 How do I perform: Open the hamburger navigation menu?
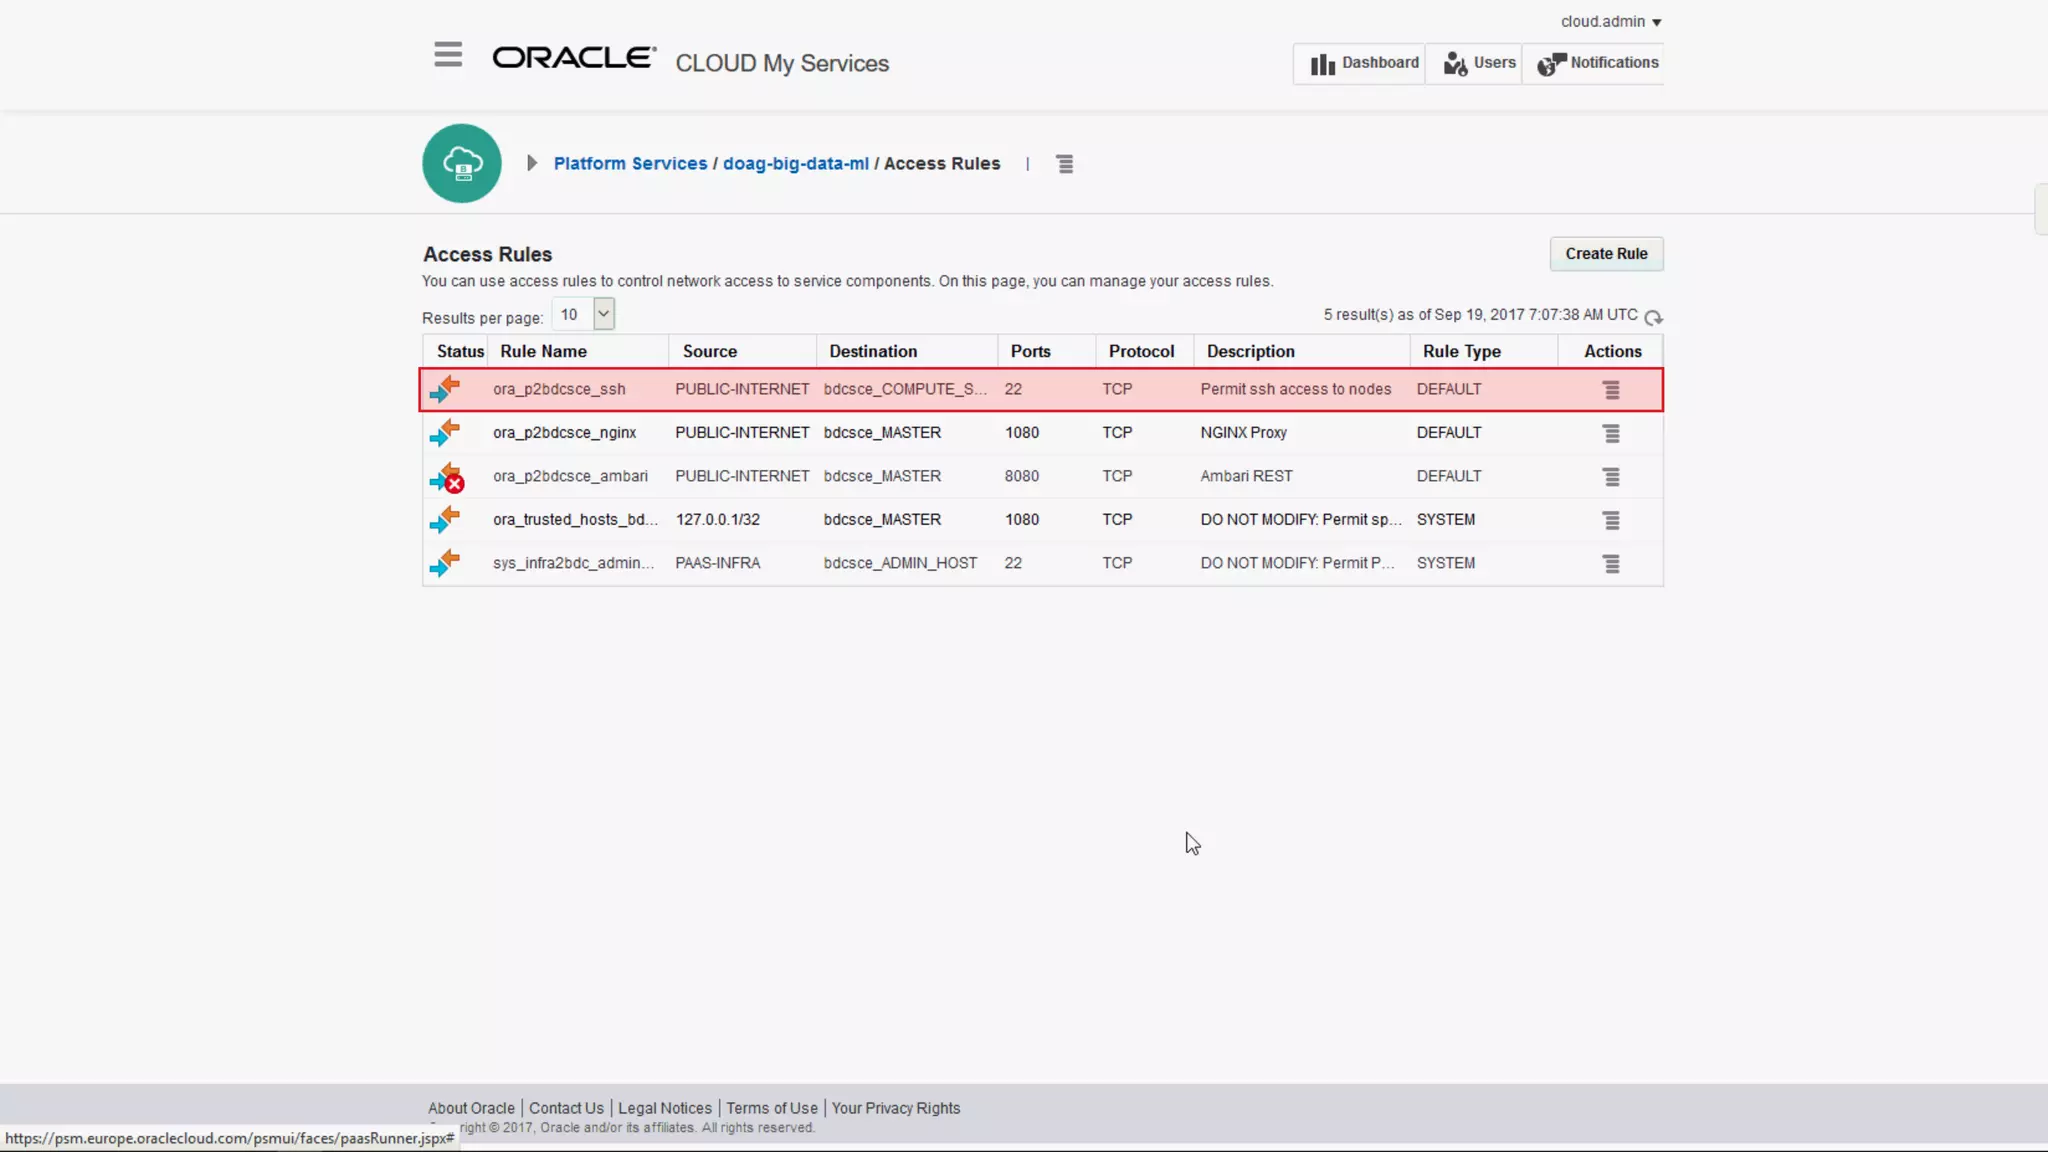(x=448, y=54)
